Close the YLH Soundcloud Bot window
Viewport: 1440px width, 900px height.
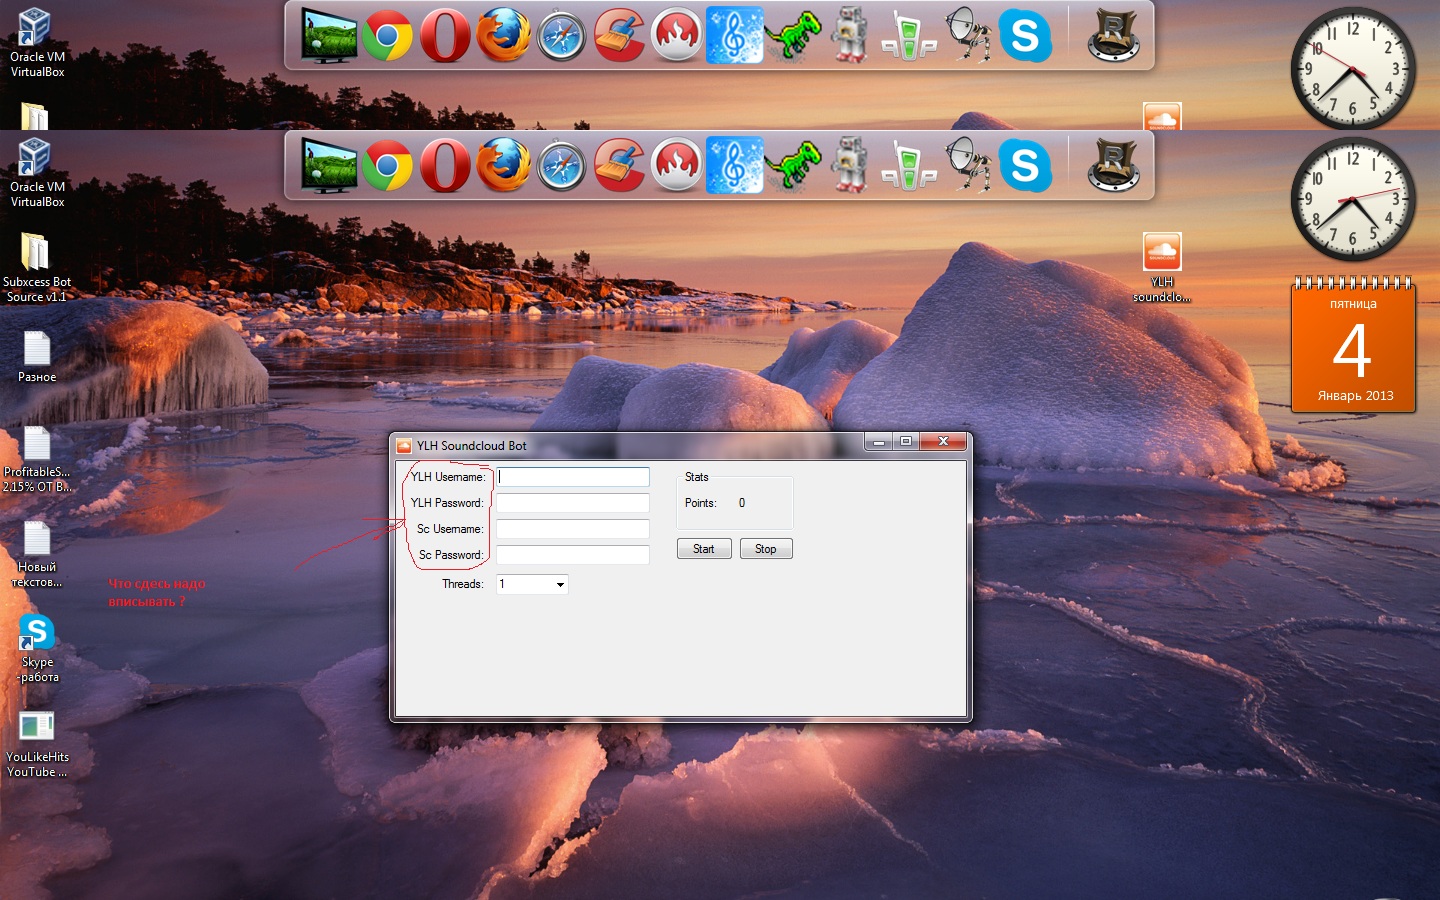pos(943,442)
